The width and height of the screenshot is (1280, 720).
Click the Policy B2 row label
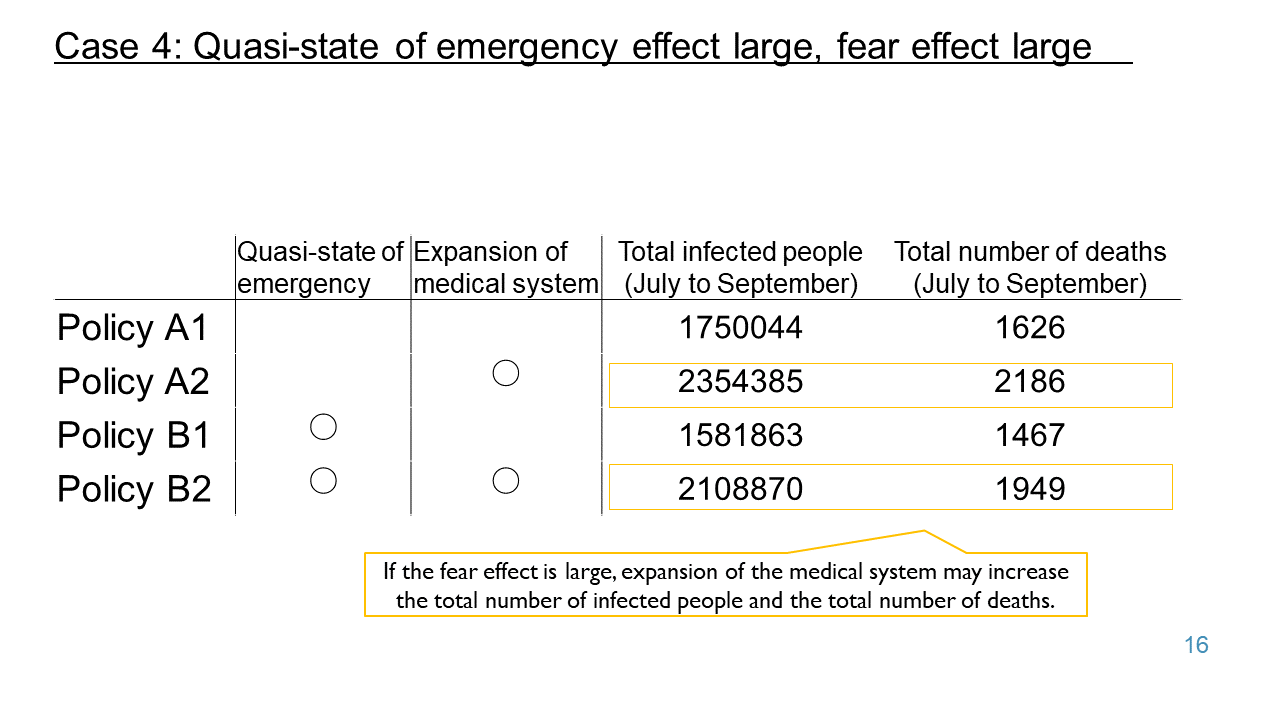click(133, 489)
